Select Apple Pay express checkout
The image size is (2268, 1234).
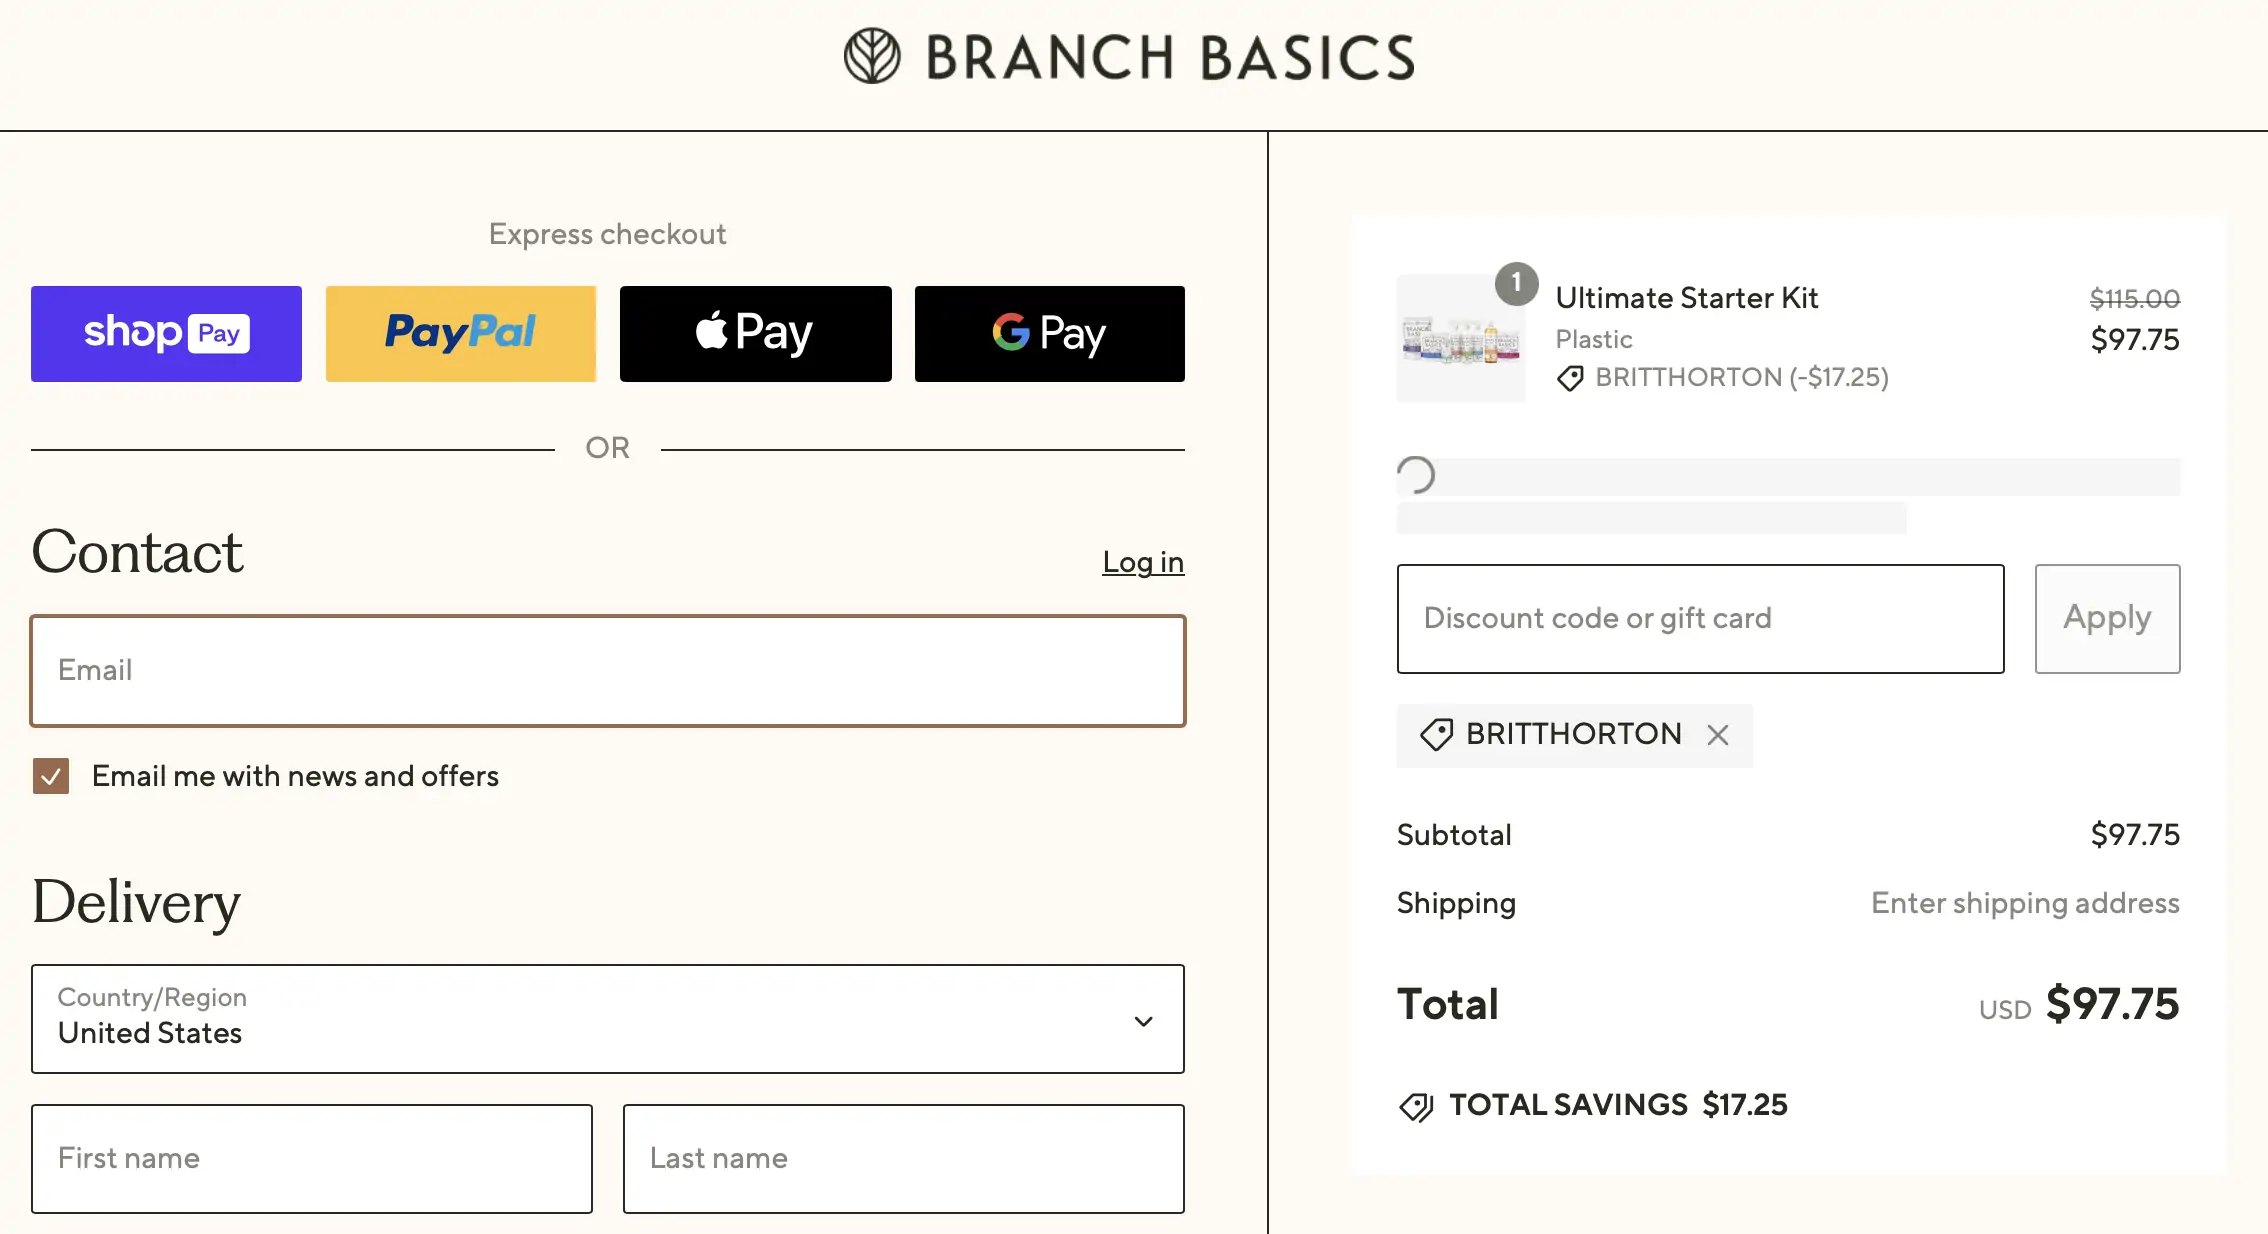click(x=756, y=334)
